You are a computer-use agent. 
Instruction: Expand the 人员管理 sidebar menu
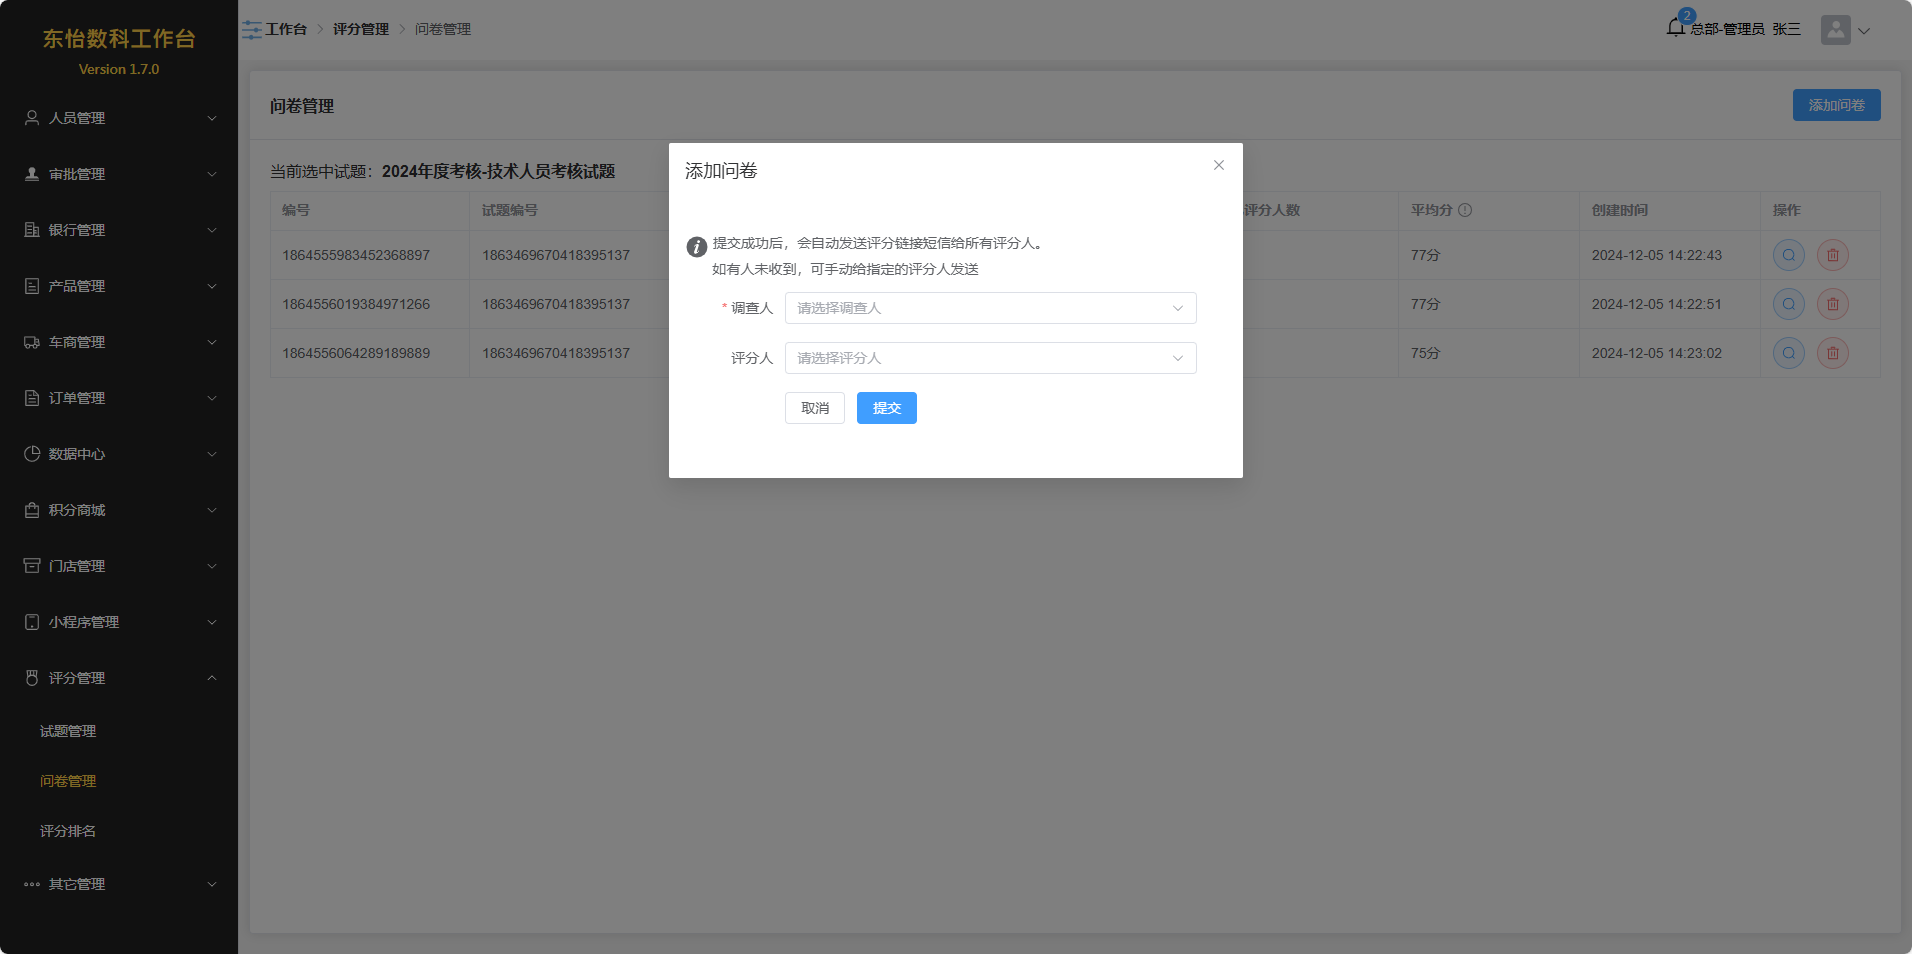coord(118,118)
